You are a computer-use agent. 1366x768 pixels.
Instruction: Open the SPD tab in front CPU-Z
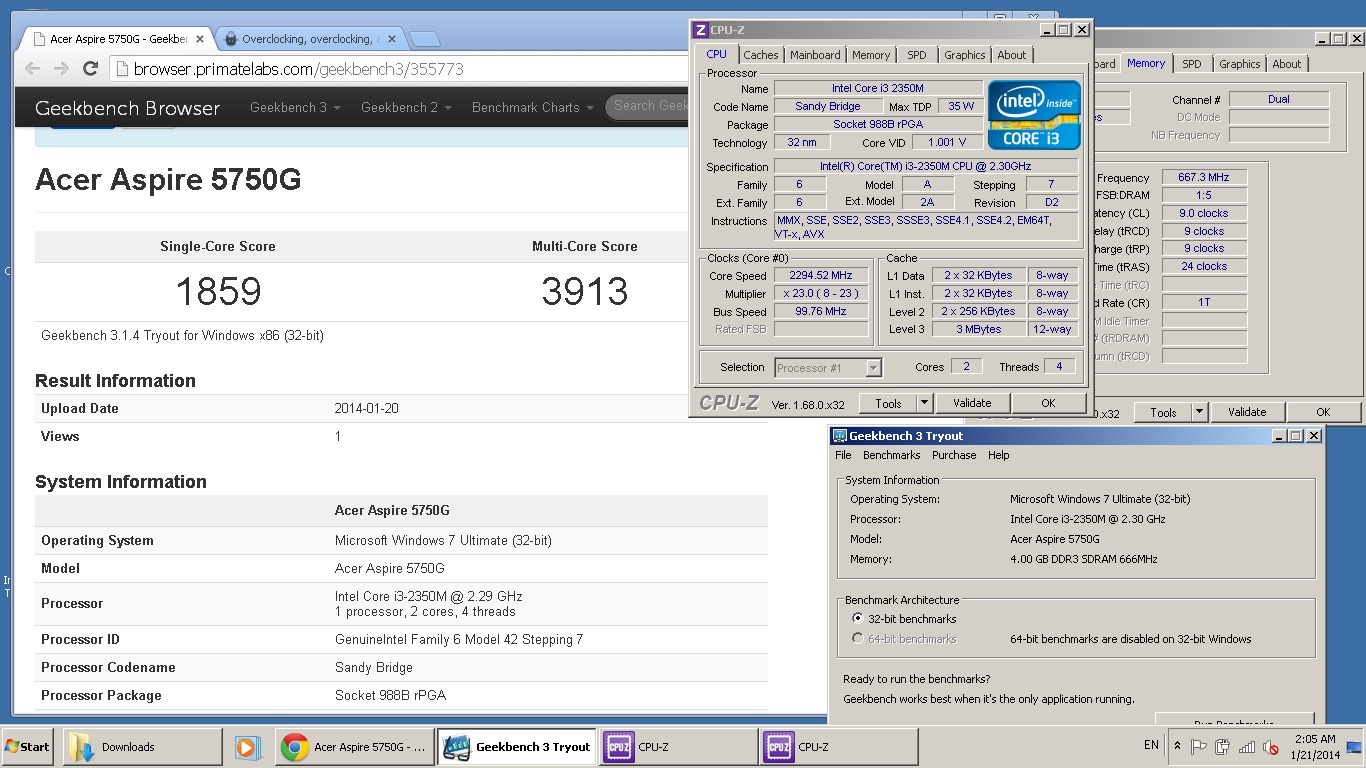[917, 55]
